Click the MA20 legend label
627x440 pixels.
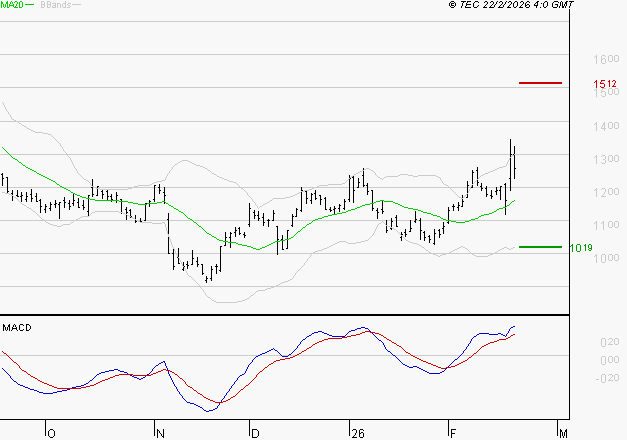(x=12, y=5)
